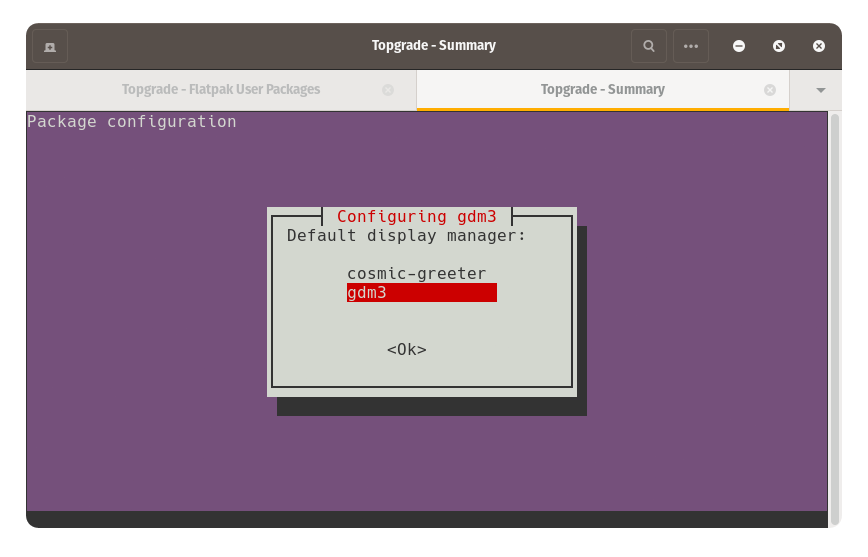Screen dimensions: 868x557
Task: Maximize the Topgrade terminal window
Action: (779, 46)
